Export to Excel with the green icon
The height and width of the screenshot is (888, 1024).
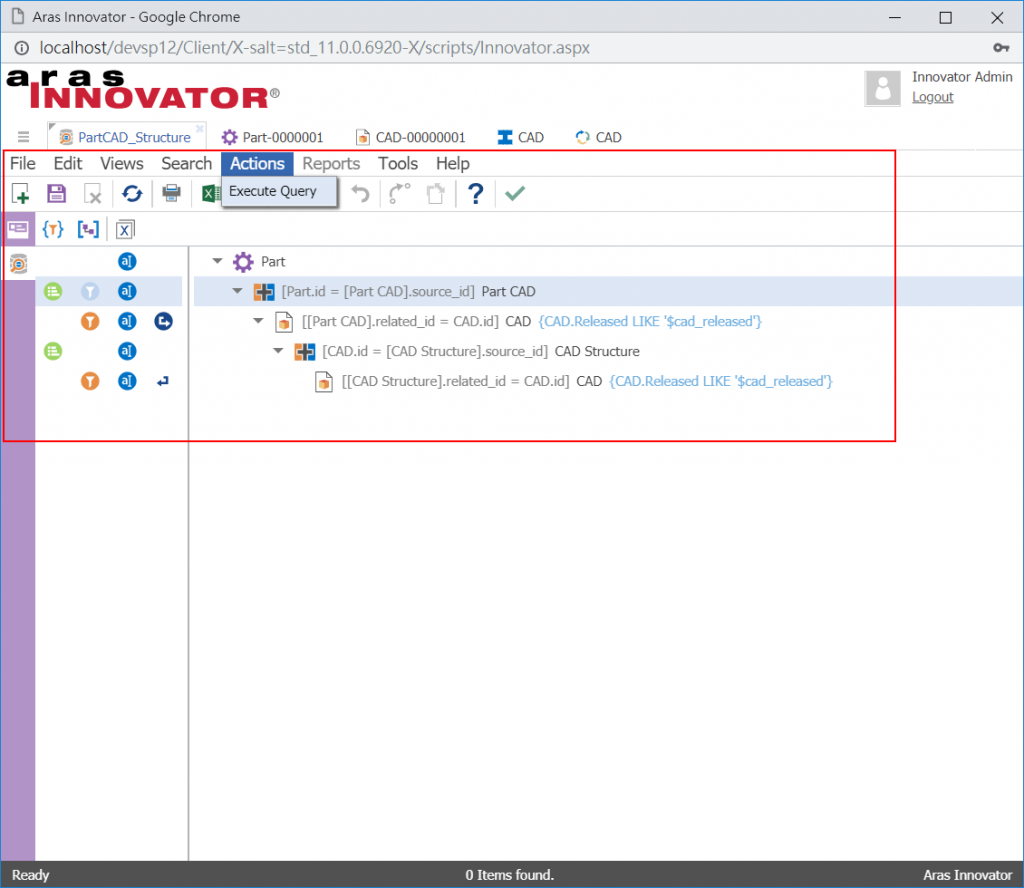(x=210, y=193)
